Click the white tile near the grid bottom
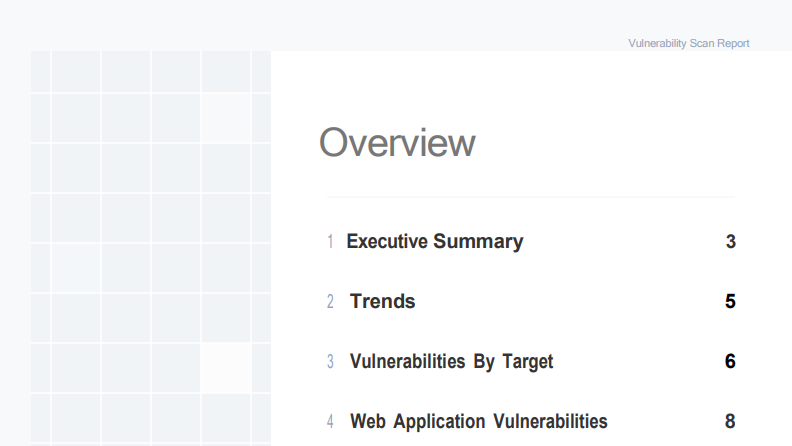The width and height of the screenshot is (792, 446). (225, 368)
